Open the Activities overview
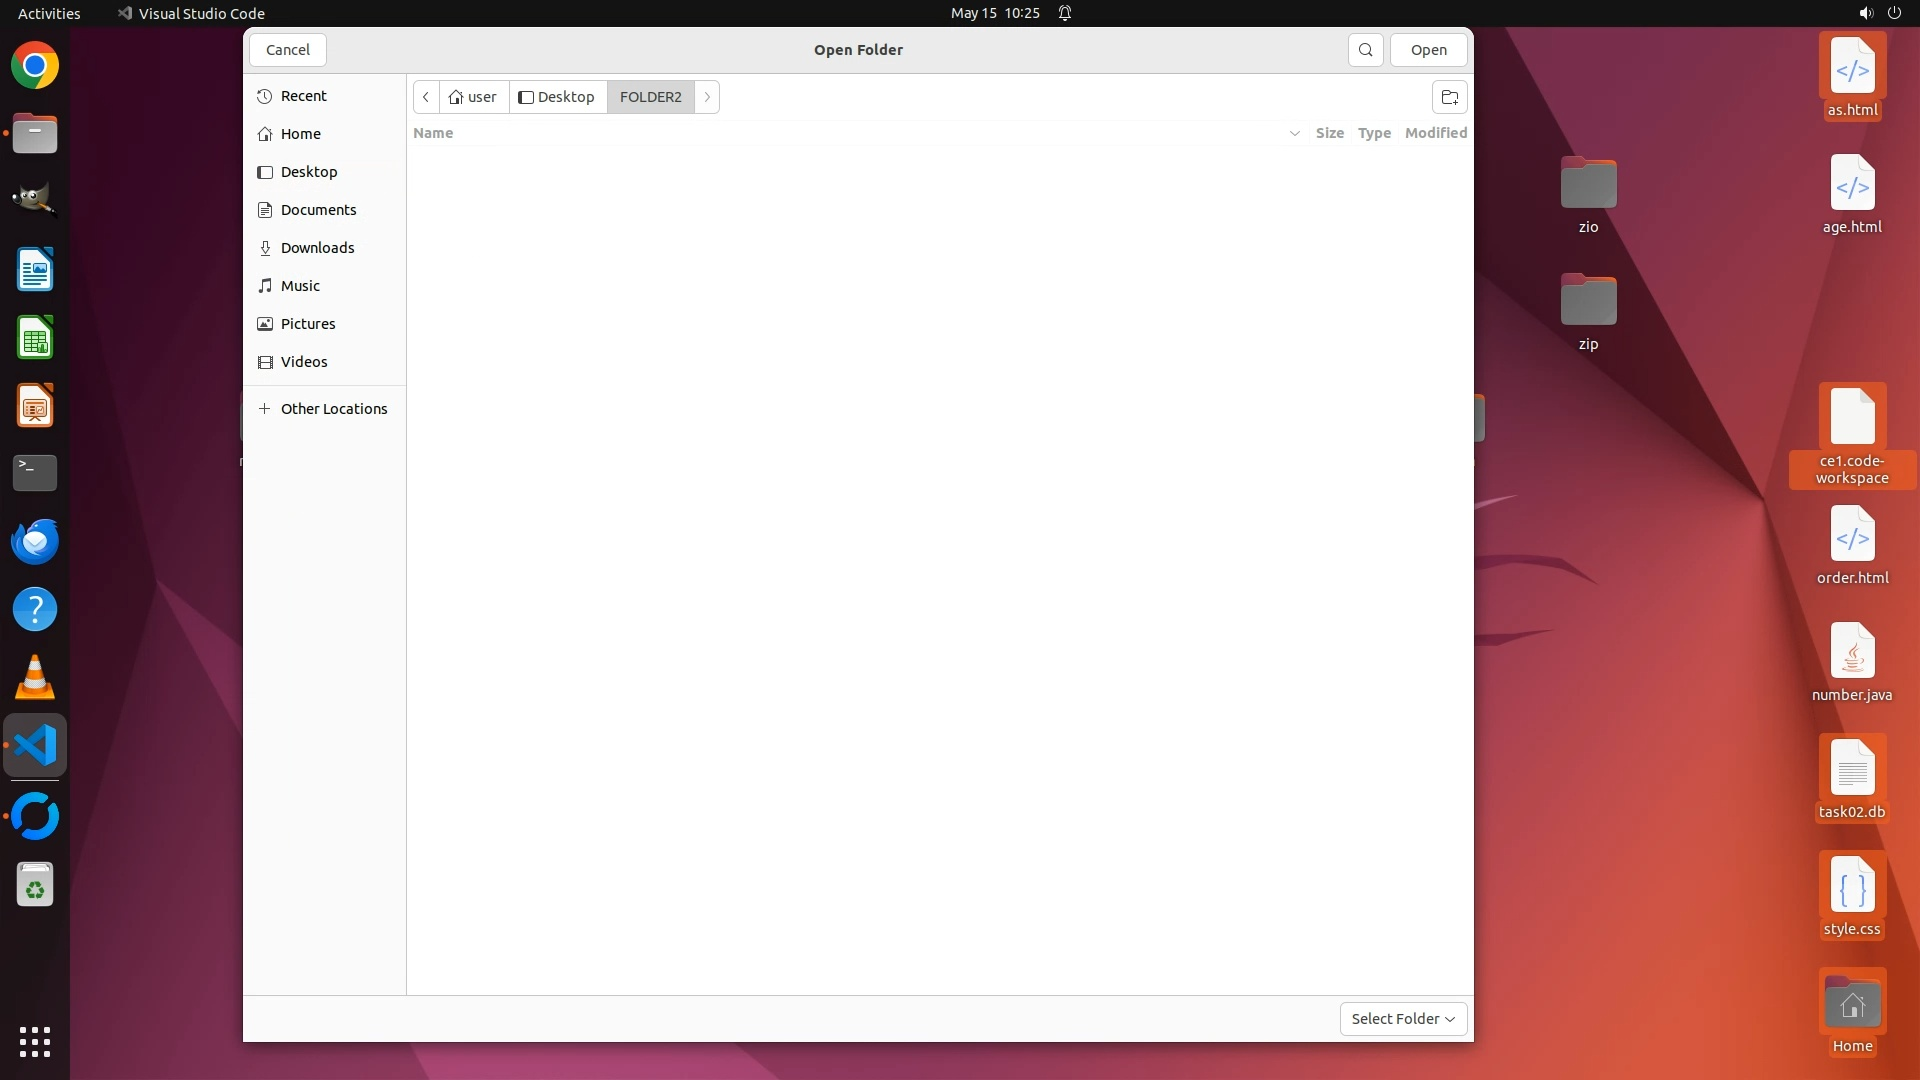The width and height of the screenshot is (1920, 1080). tap(49, 13)
